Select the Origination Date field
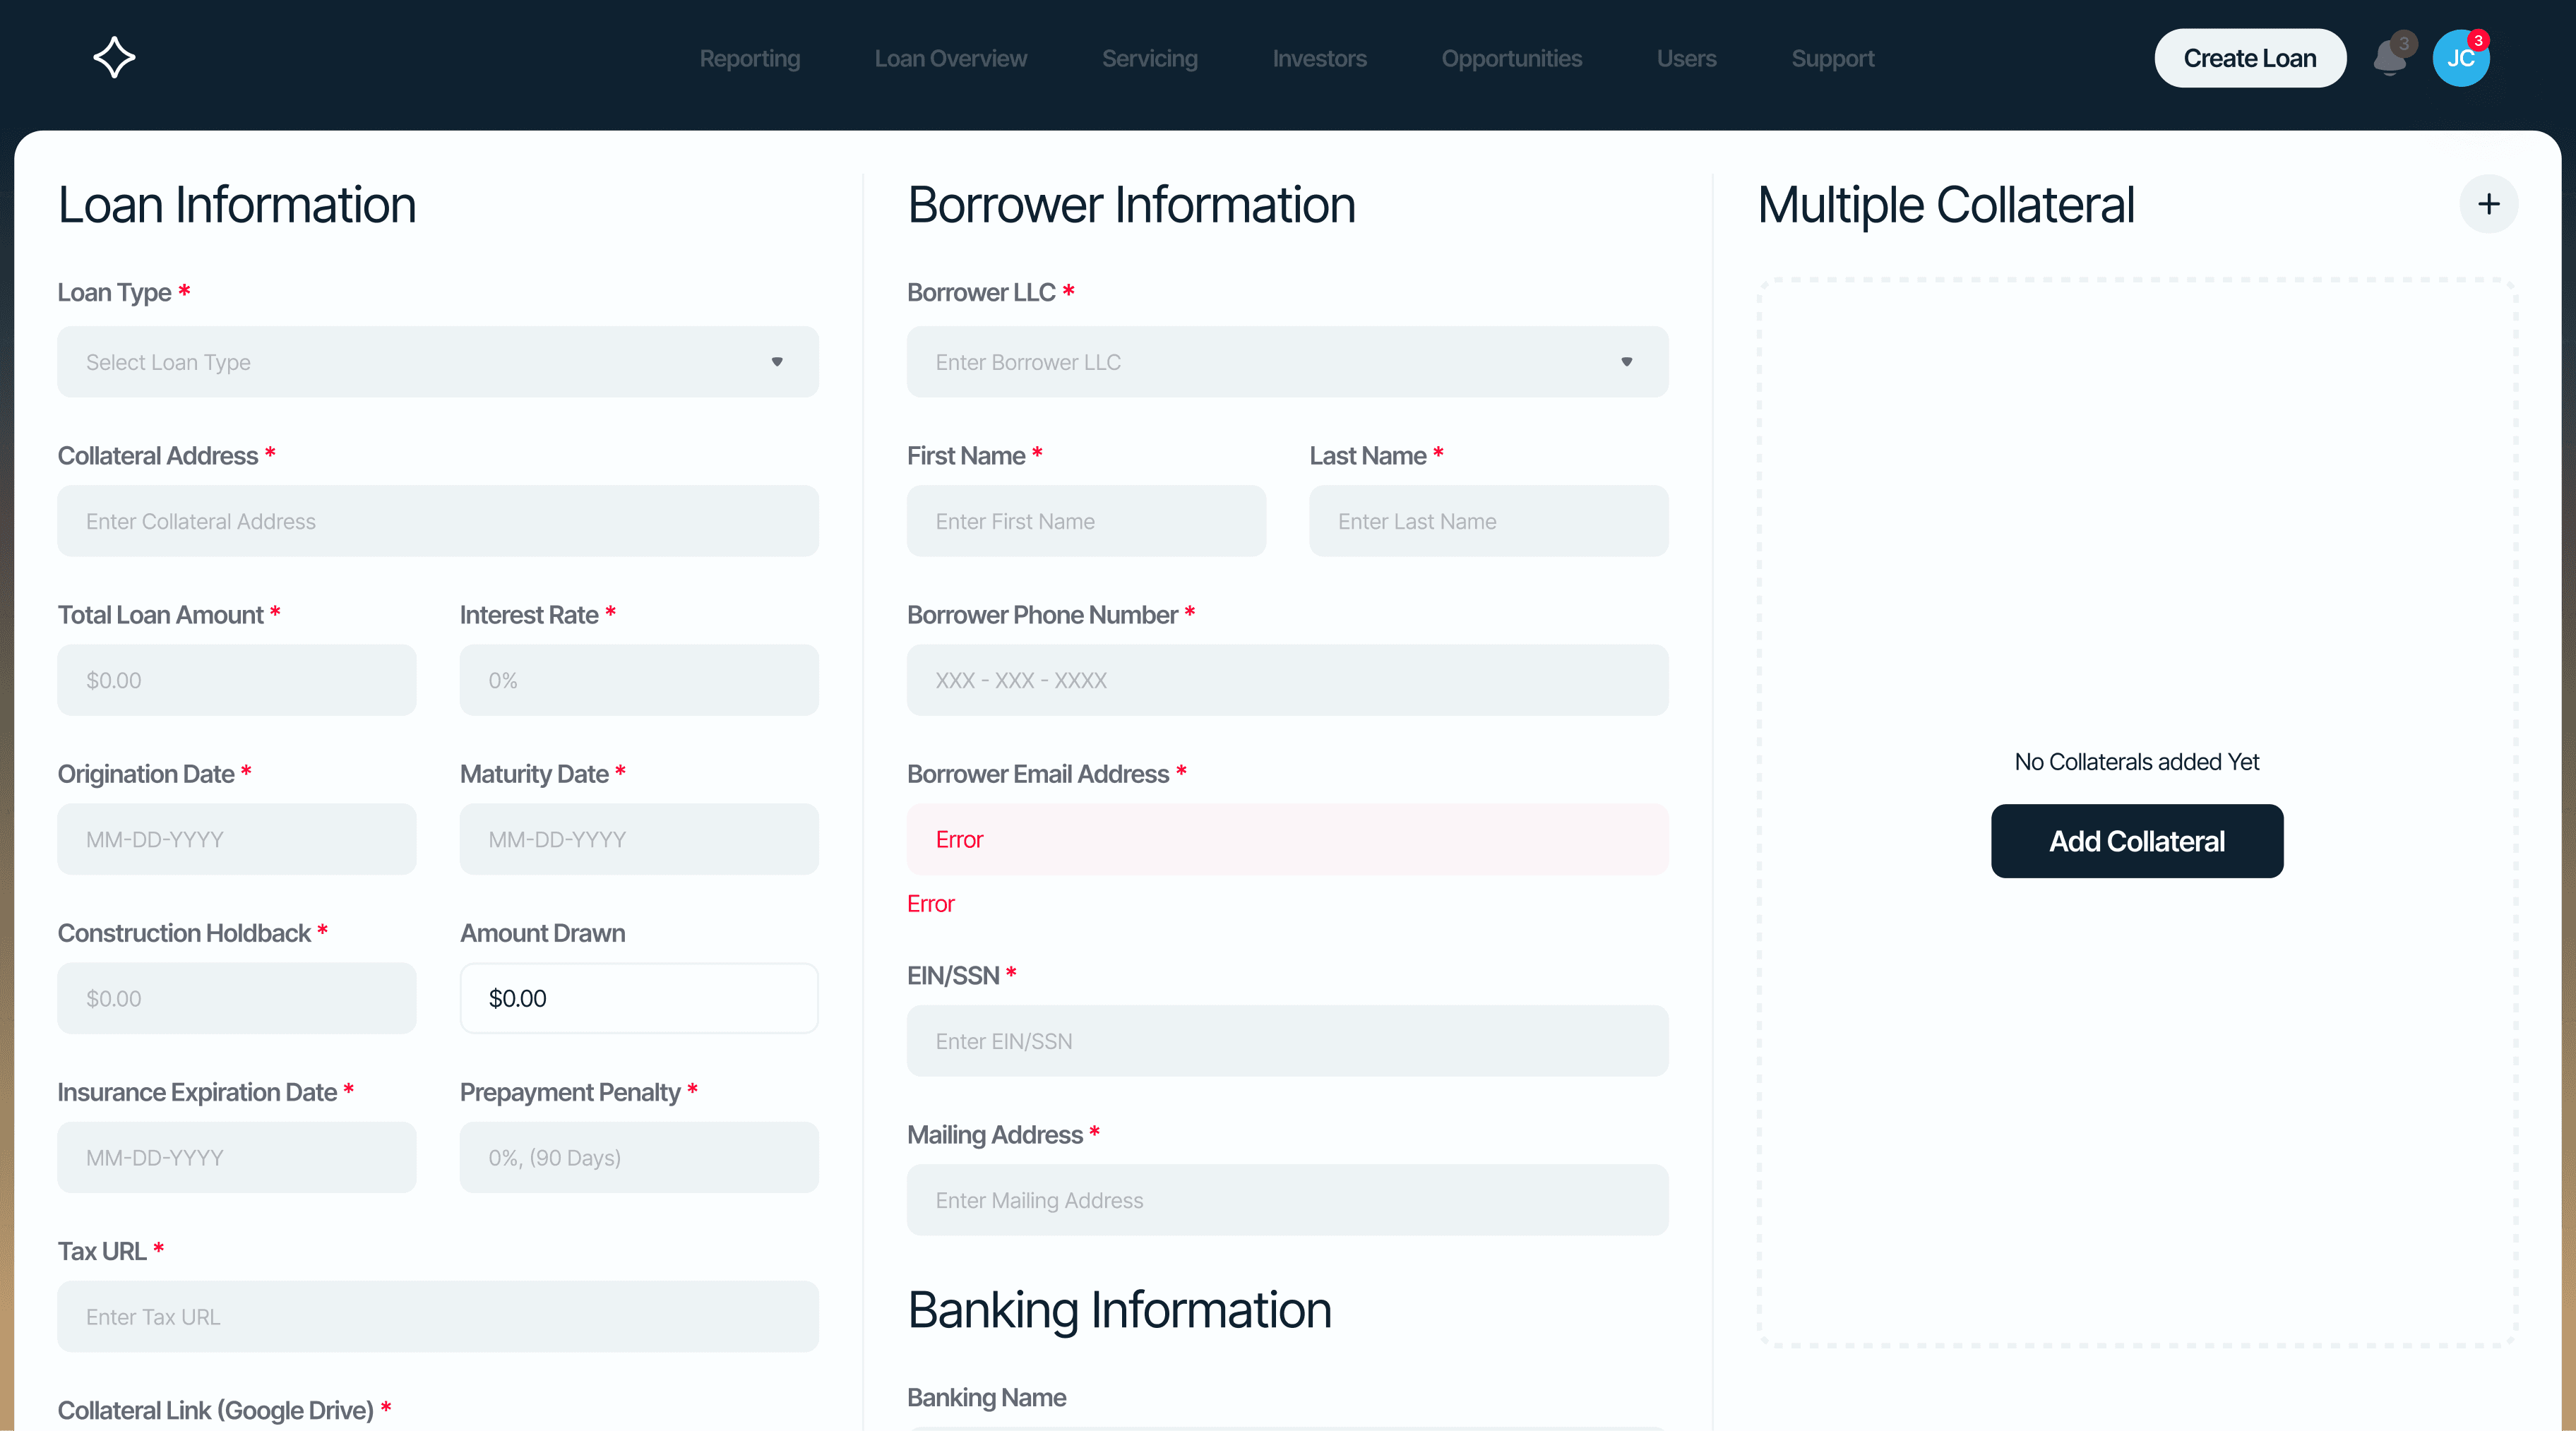This screenshot has height=1431, width=2576. (237, 839)
